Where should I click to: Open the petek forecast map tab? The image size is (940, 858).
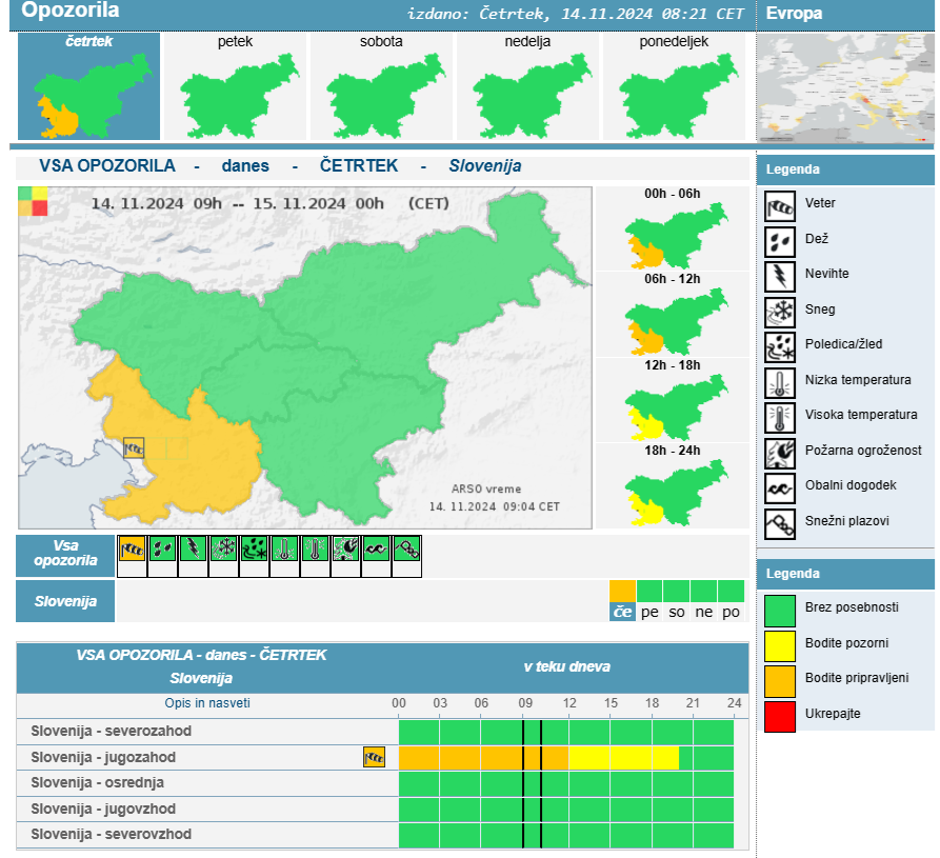(x=235, y=88)
